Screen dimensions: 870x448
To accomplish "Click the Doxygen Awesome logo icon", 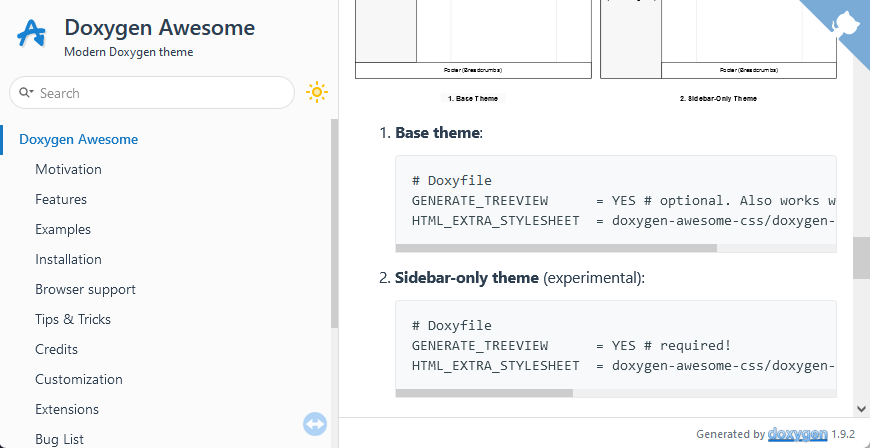I will click(x=32, y=34).
